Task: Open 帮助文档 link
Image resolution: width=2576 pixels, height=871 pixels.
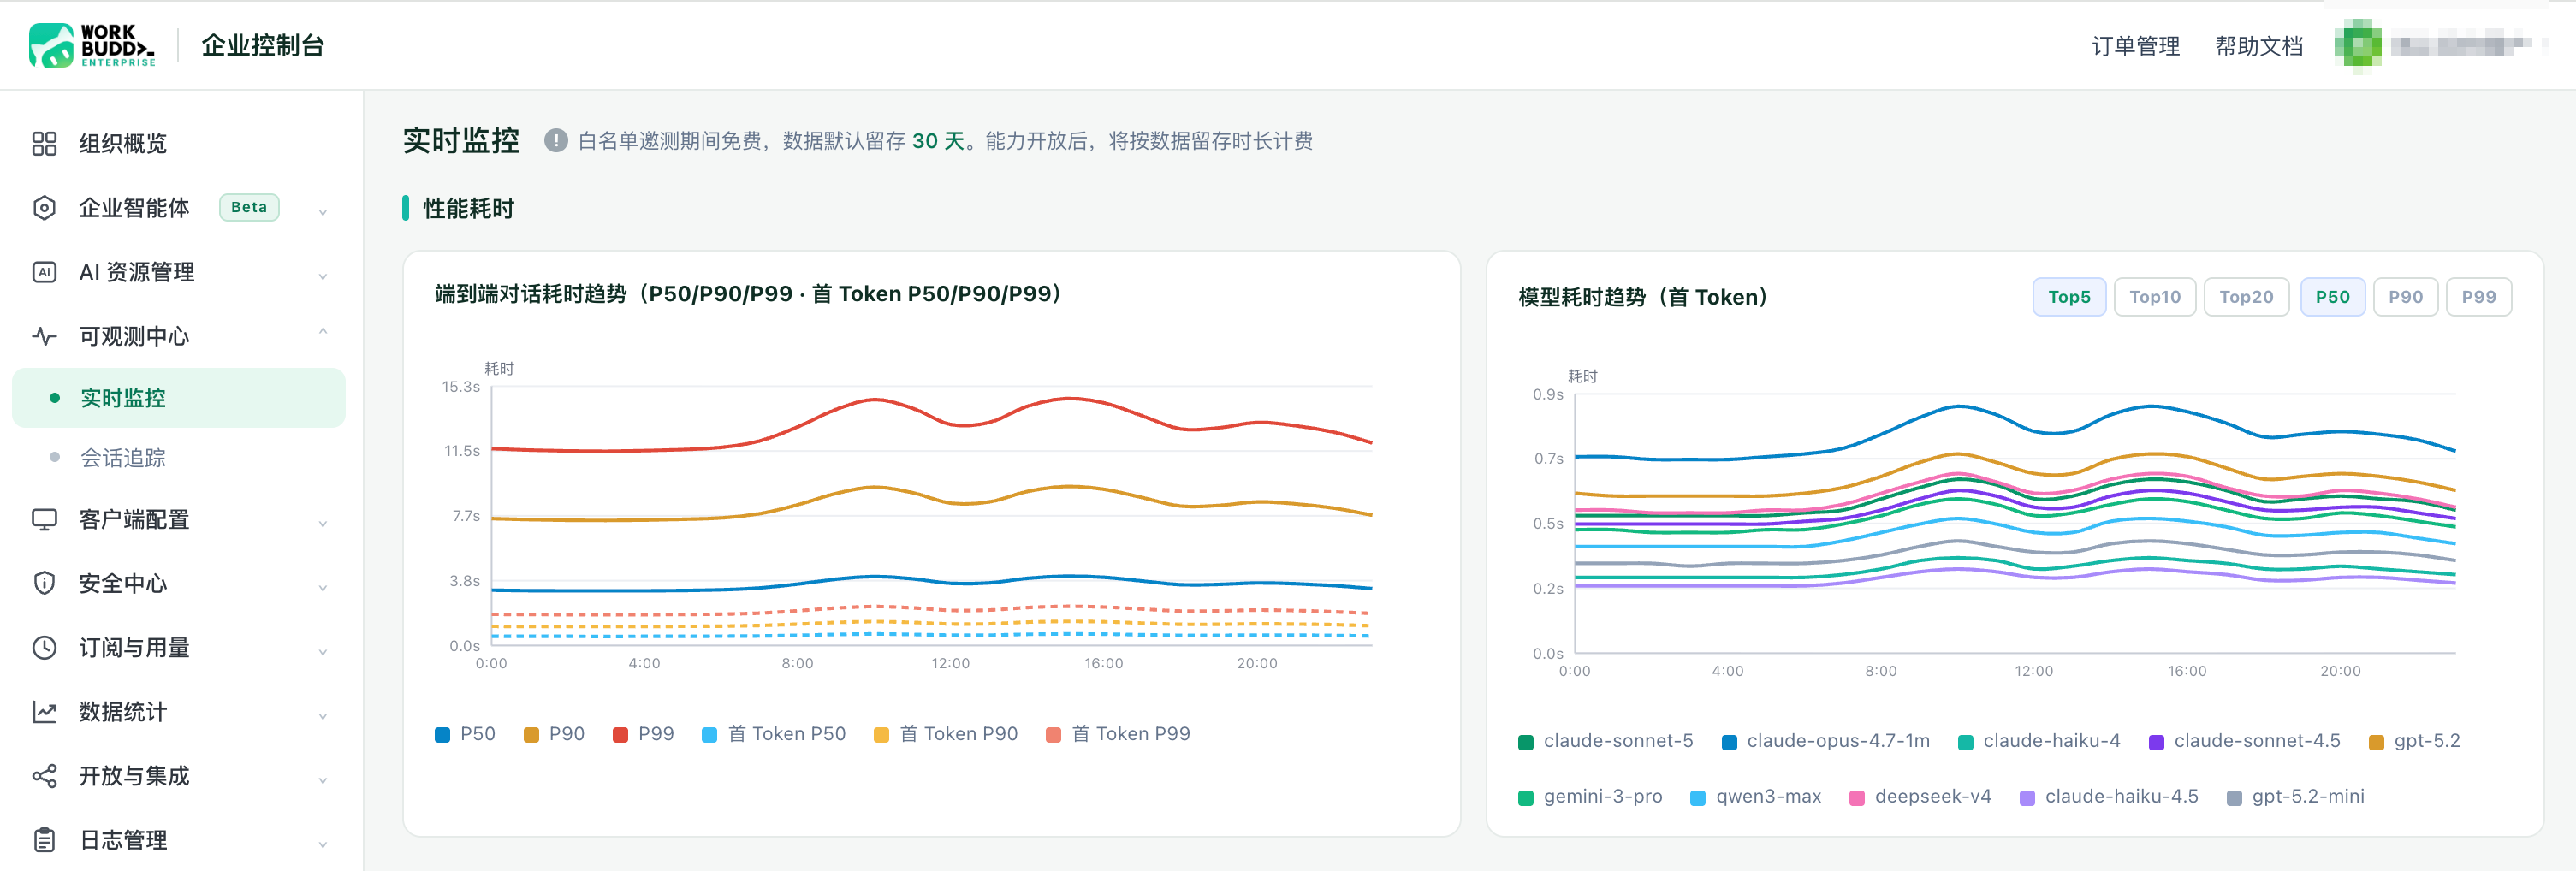Action: 2259,46
